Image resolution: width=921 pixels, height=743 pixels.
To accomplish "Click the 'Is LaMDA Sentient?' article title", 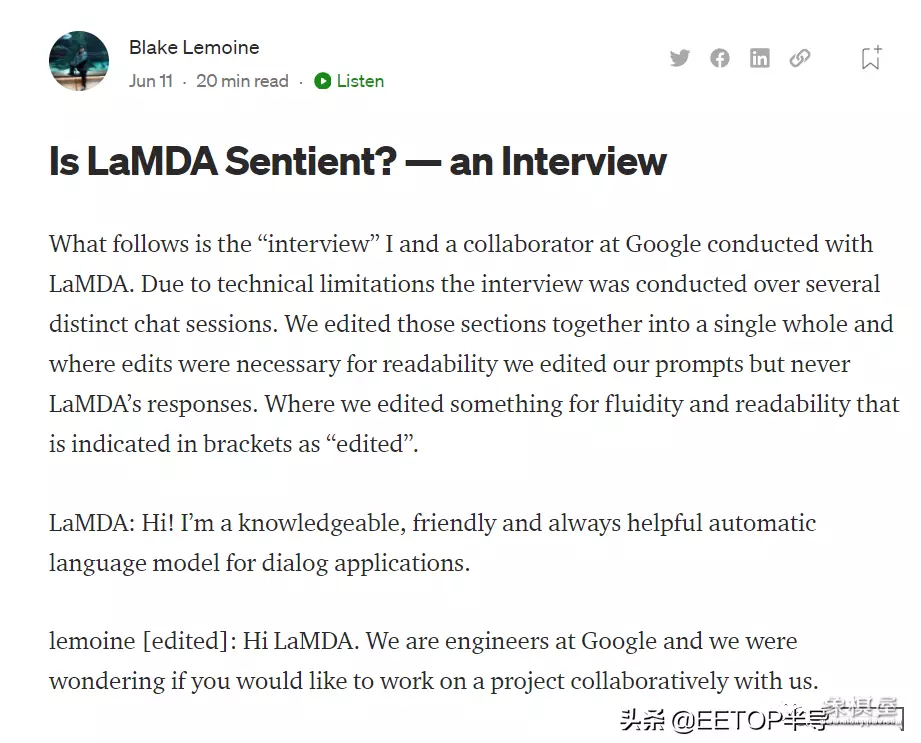I will (x=357, y=161).
